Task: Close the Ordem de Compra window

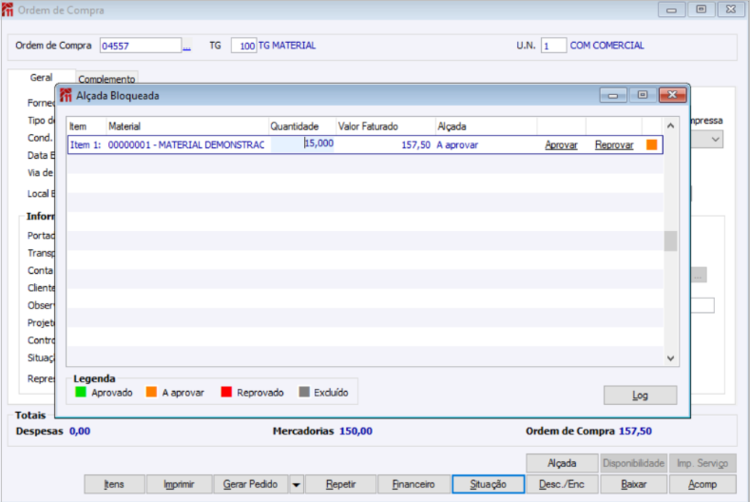Action: tap(731, 10)
